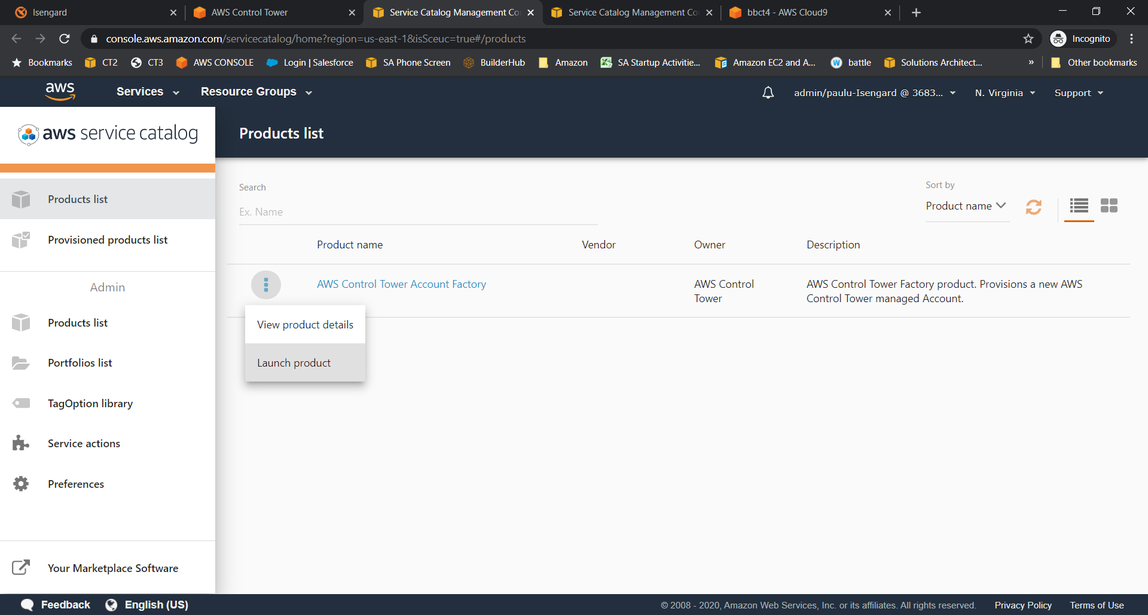Expand the Support dropdown menu
This screenshot has height=615, width=1148.
(1078, 93)
